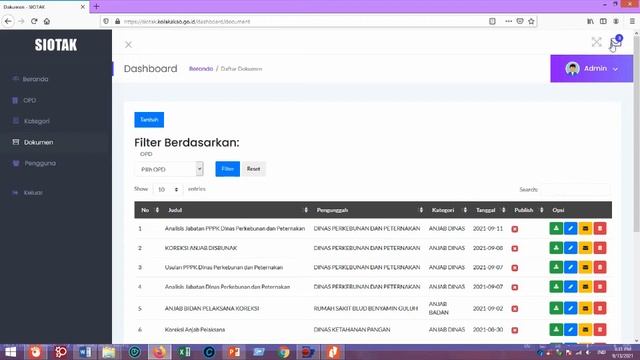Download KOREKSI ANJAB DISBUNAK document
Viewport: 640px width, 360px height.
click(x=556, y=248)
